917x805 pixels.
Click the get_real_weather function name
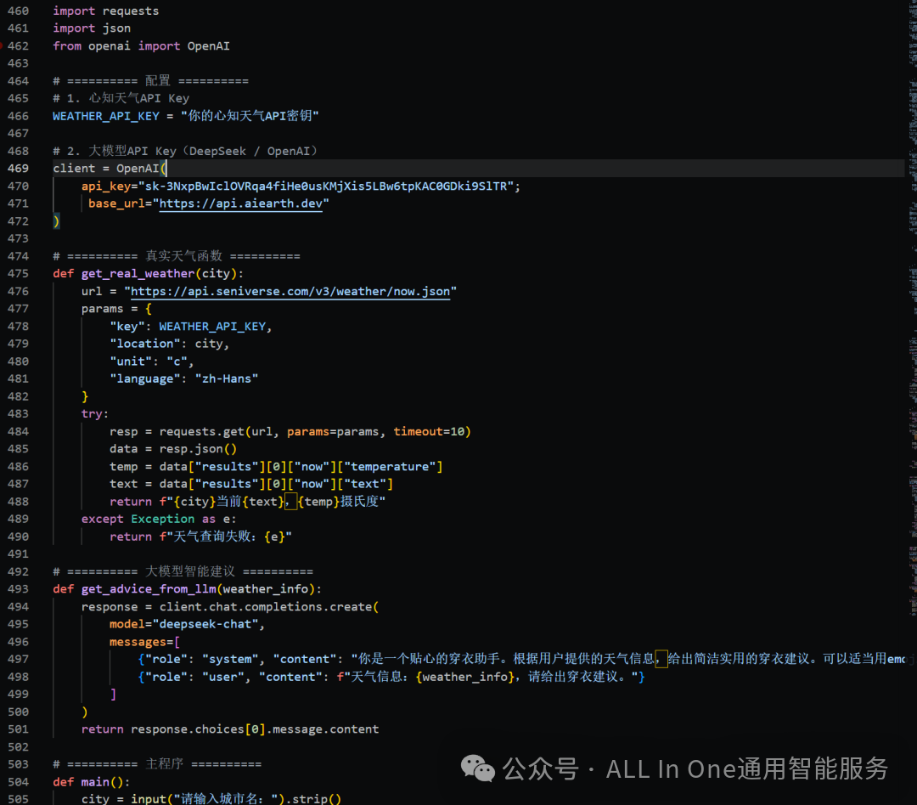point(137,274)
